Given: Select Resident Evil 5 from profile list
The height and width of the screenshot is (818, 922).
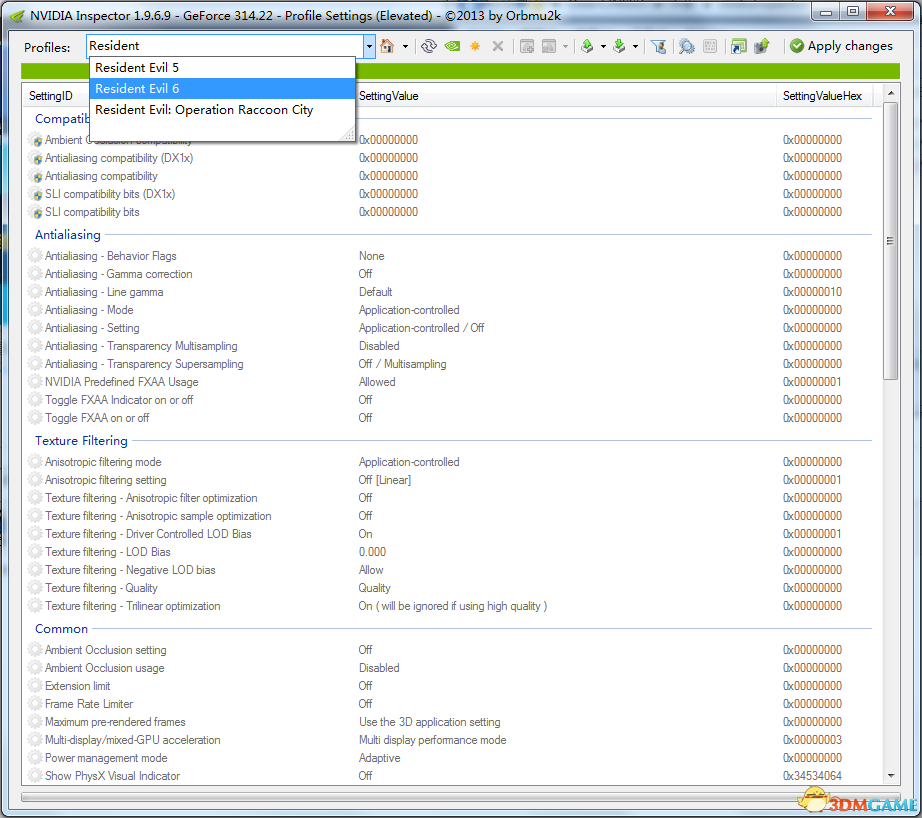Looking at the screenshot, I should click(x=222, y=68).
